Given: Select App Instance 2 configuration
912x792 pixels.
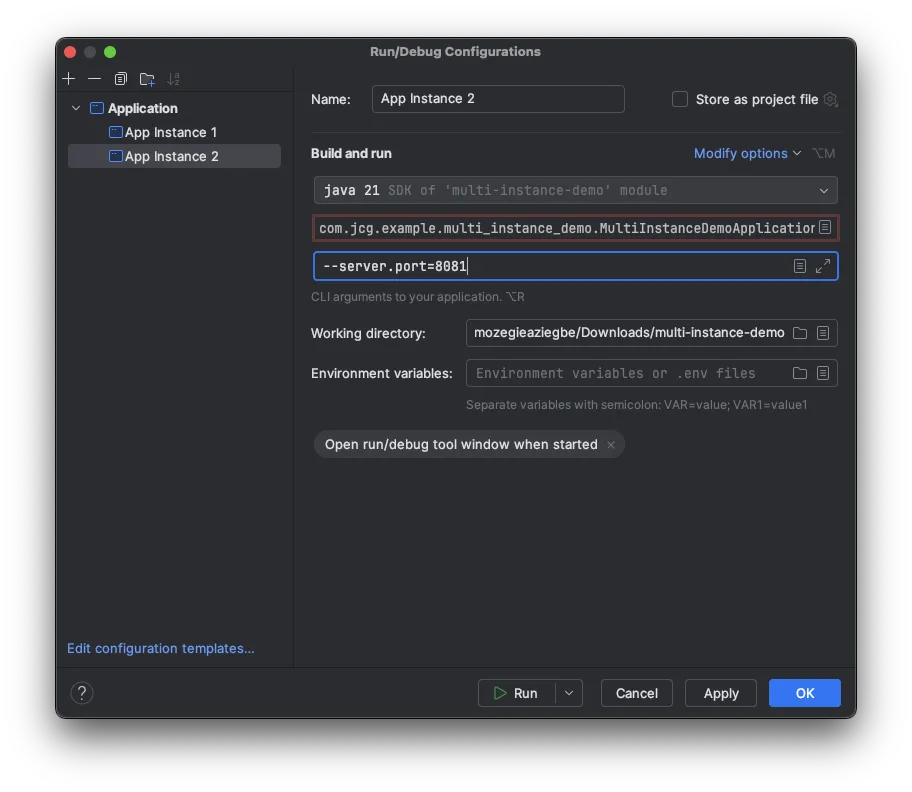Looking at the screenshot, I should pyautogui.click(x=174, y=156).
